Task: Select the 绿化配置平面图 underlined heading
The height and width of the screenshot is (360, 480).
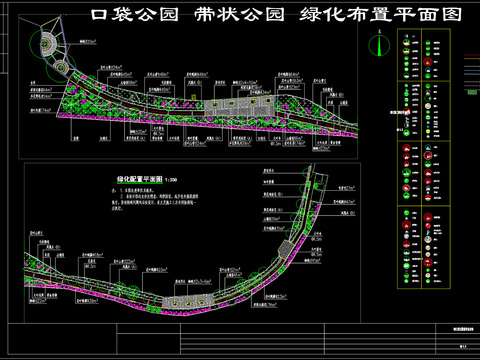Action: coord(140,179)
